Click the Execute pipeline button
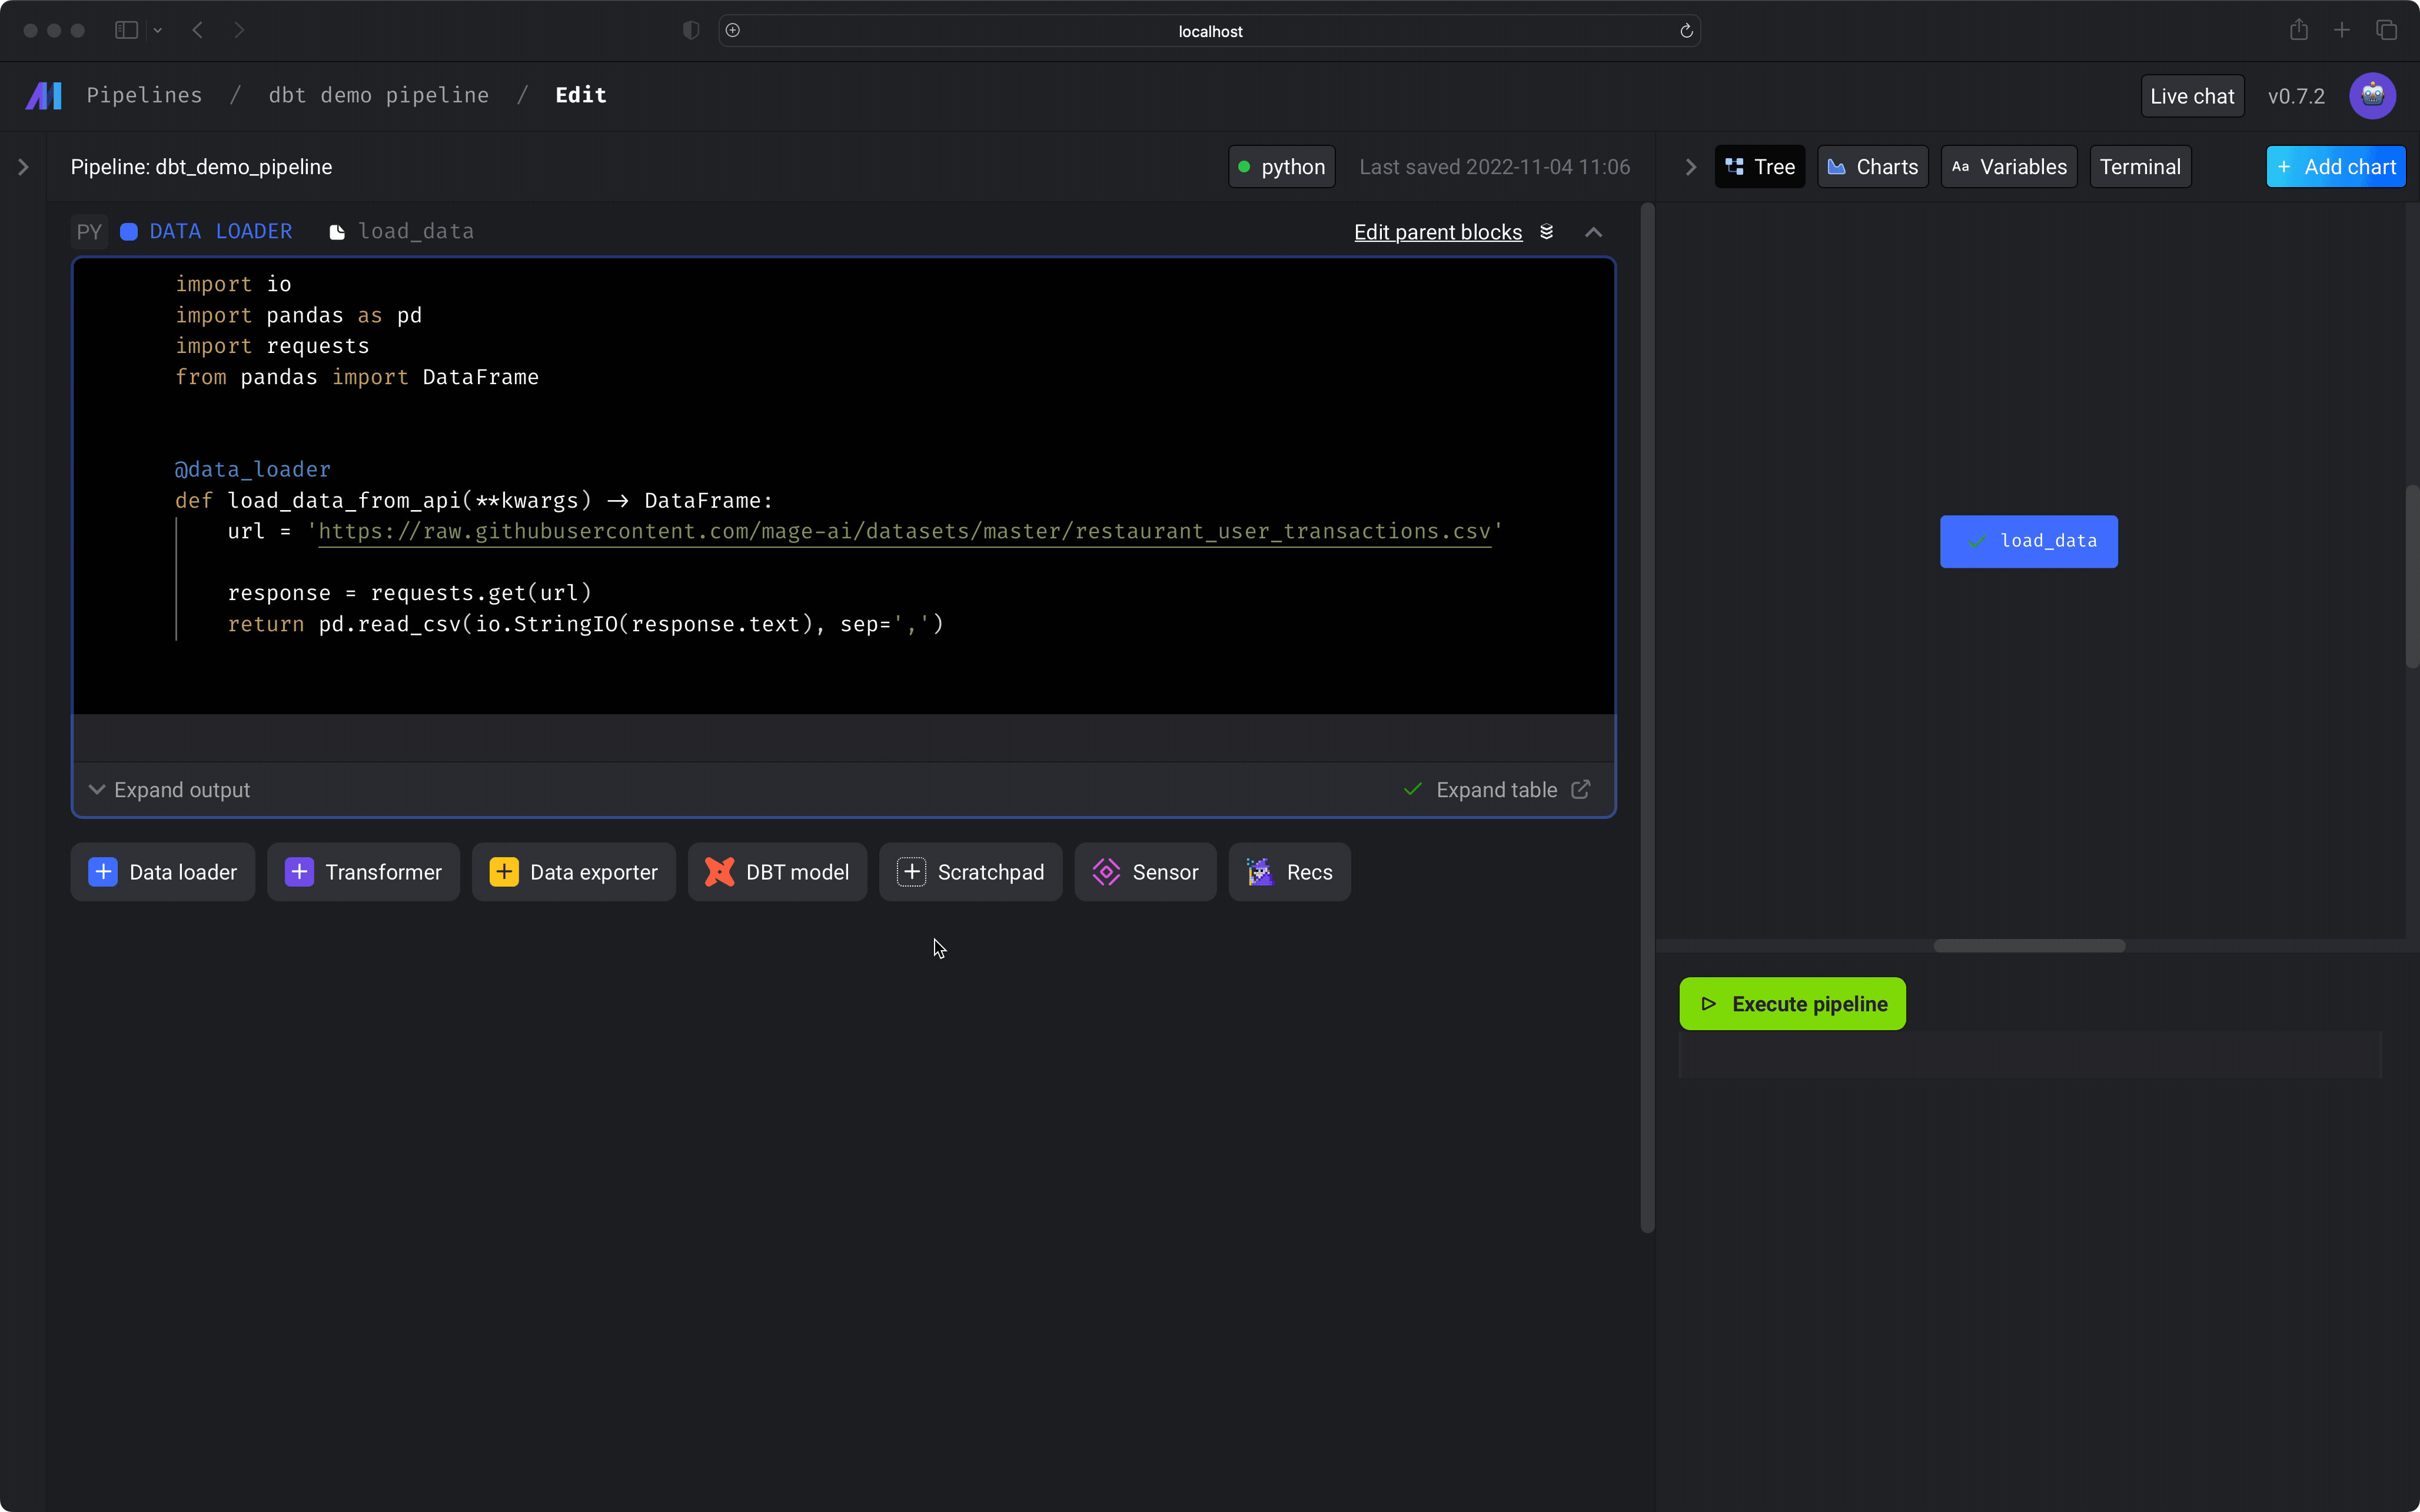The width and height of the screenshot is (2420, 1512). 1792,1004
